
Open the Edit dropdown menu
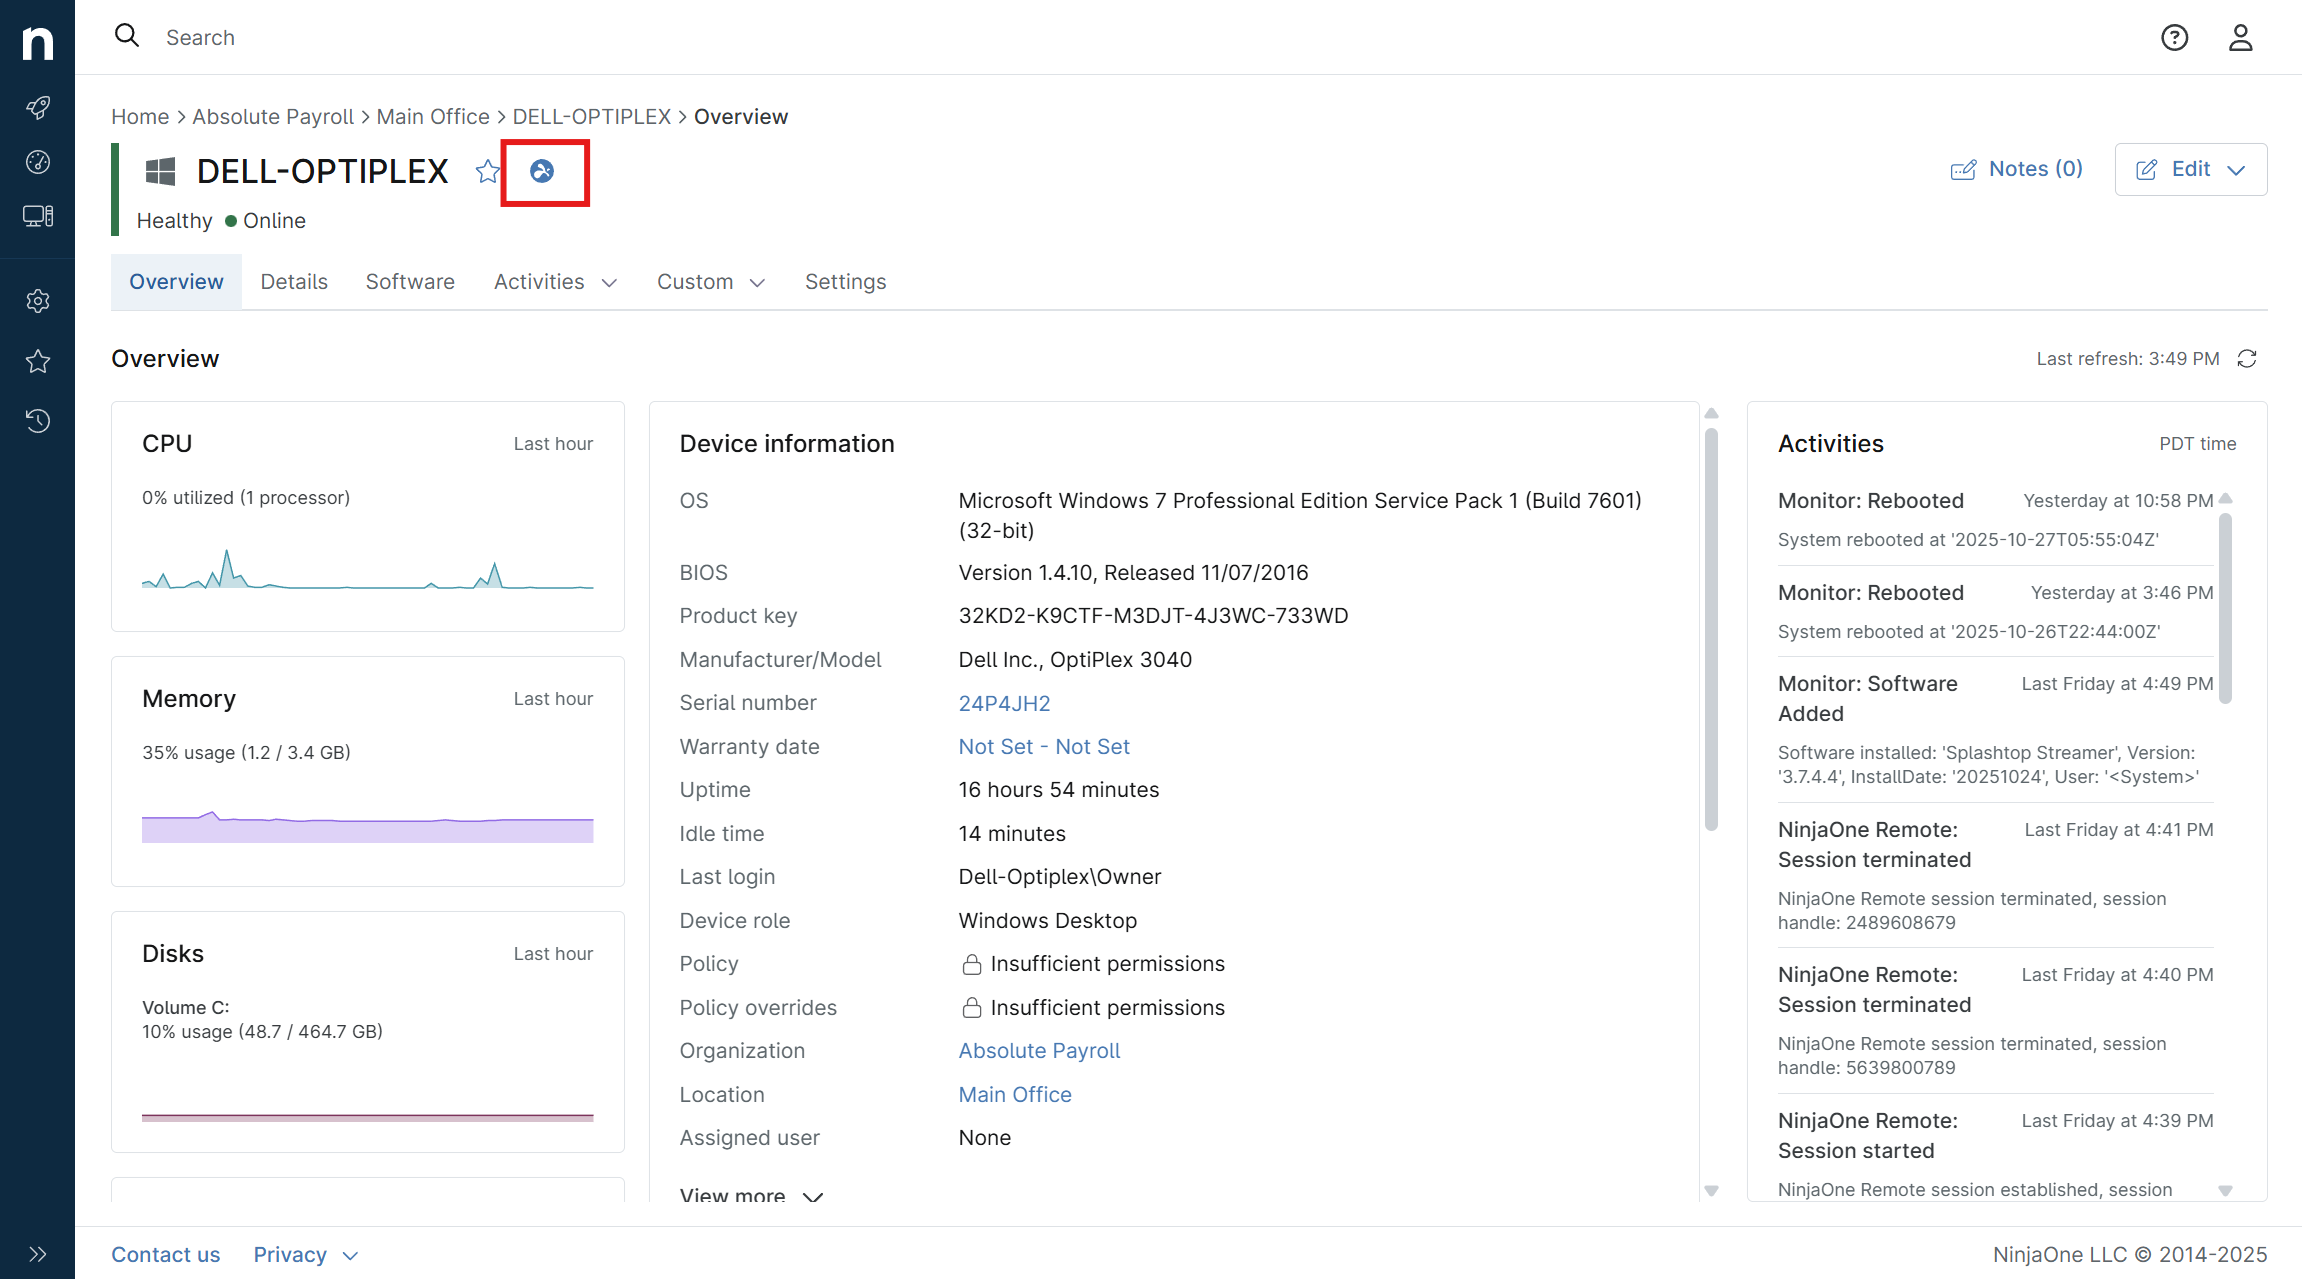pyautogui.click(x=2190, y=170)
